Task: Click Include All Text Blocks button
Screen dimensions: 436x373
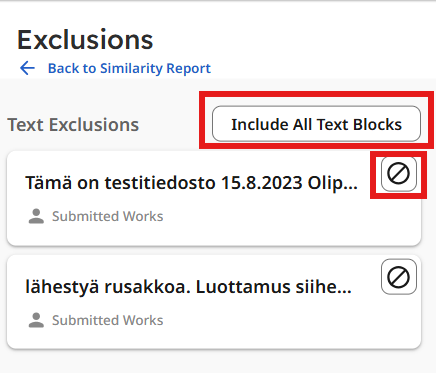Action: (316, 124)
